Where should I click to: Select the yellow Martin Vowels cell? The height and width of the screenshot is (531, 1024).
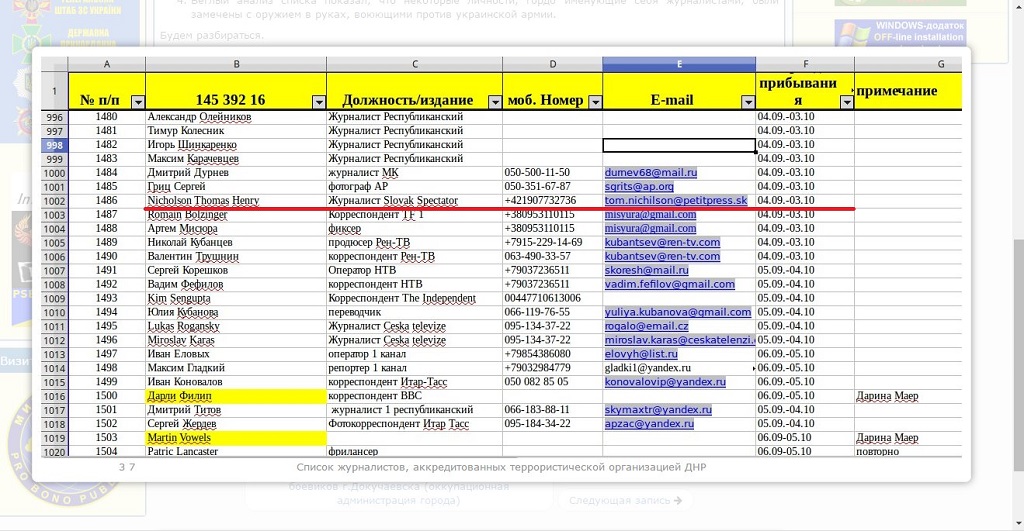[235, 438]
